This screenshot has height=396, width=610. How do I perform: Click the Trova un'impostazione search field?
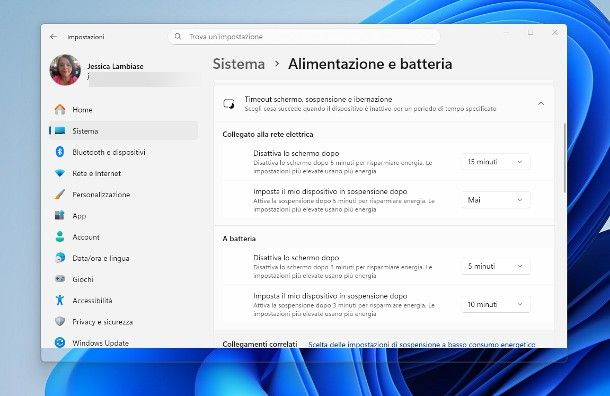(x=304, y=37)
